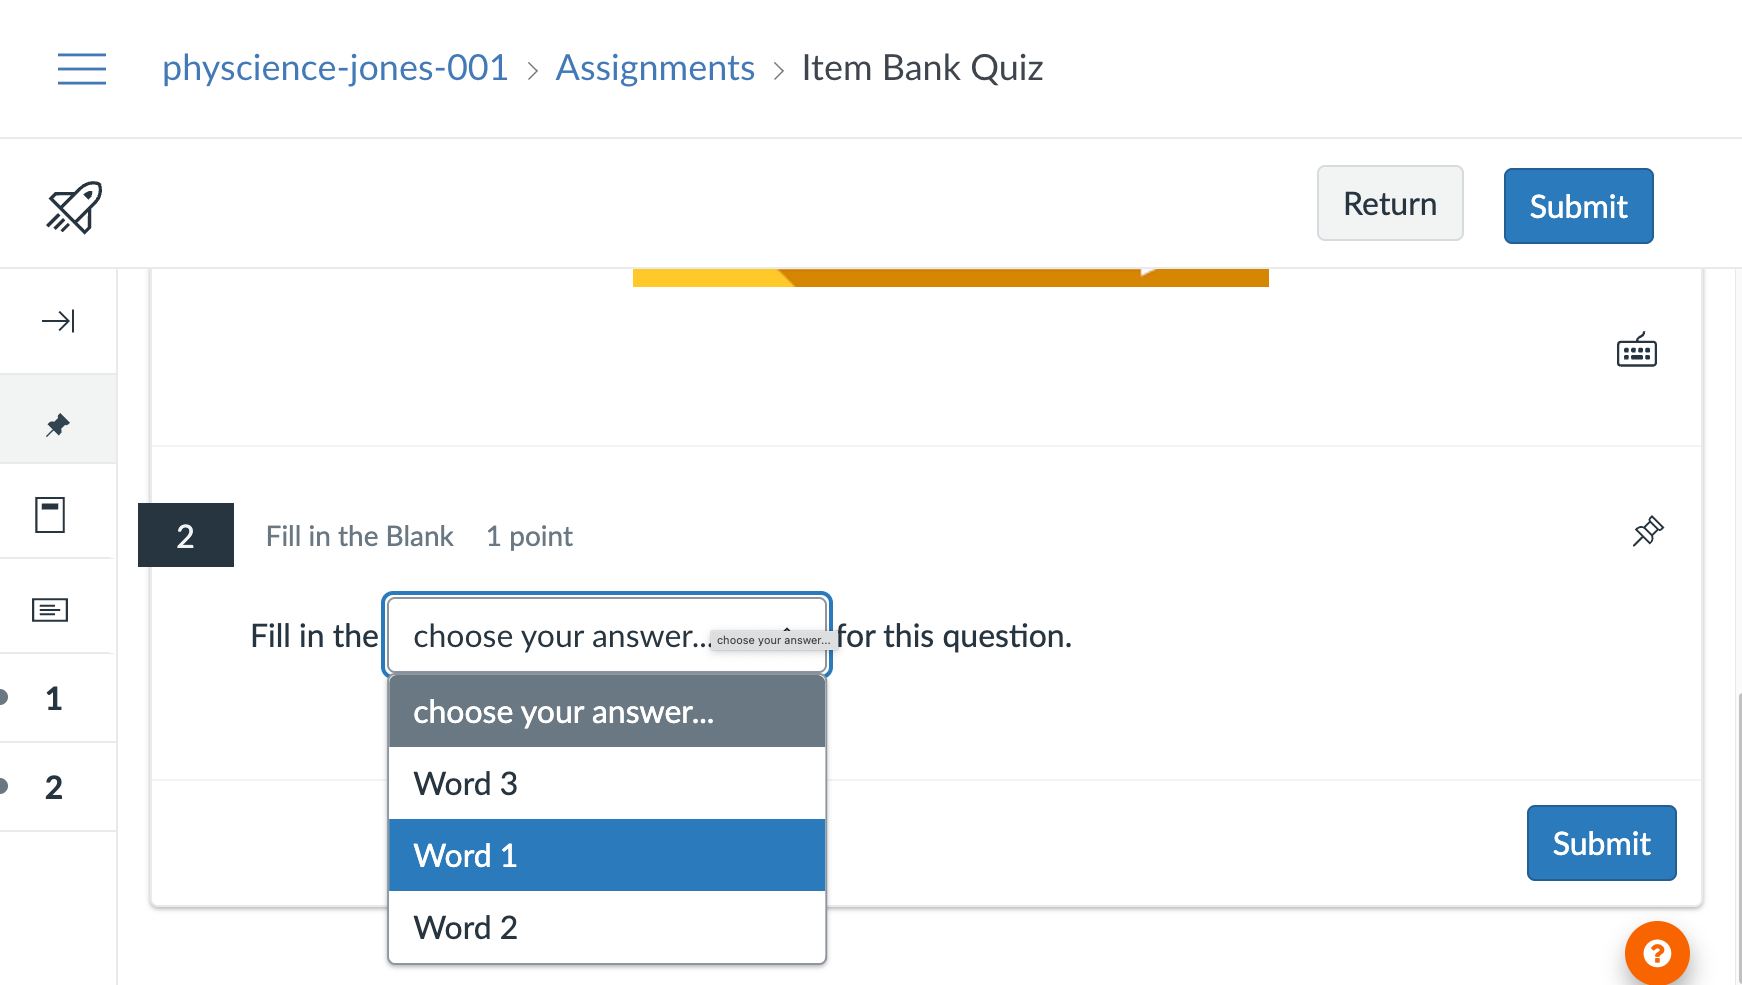1742x985 pixels.
Task: Click the rocket icon
Action: 74,207
